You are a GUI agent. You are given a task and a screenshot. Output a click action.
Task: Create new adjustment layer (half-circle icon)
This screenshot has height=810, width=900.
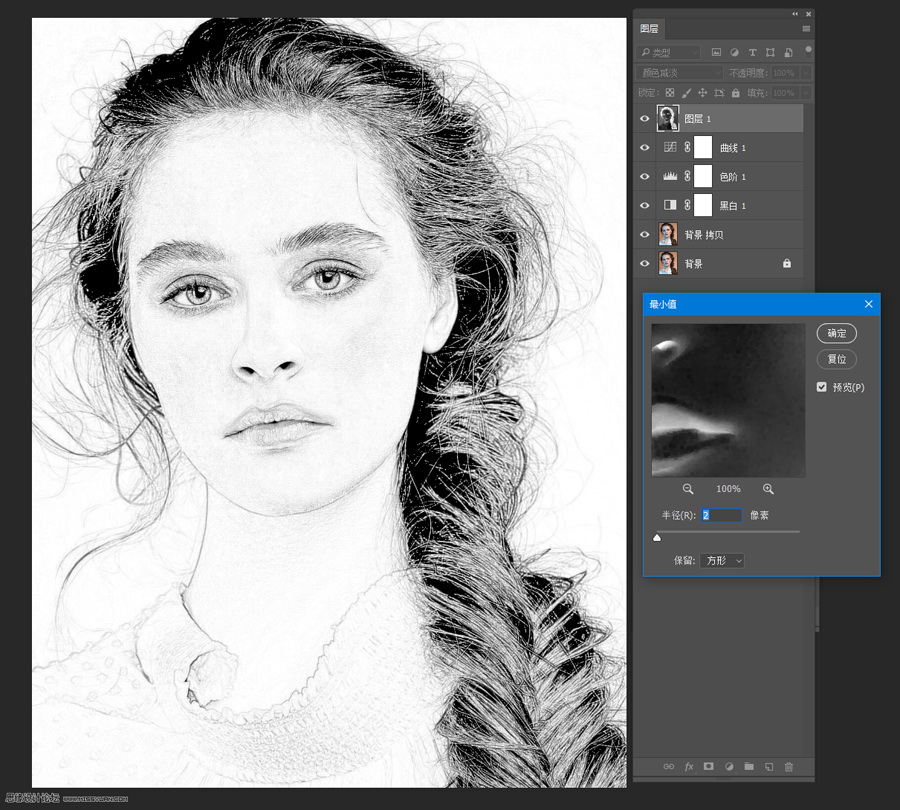pos(729,767)
